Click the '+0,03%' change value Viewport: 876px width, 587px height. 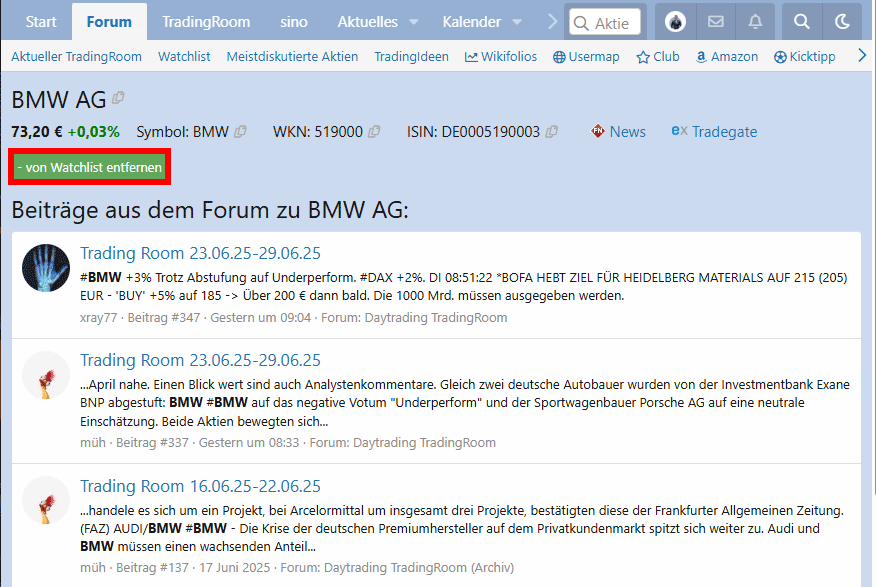pyautogui.click(x=93, y=132)
